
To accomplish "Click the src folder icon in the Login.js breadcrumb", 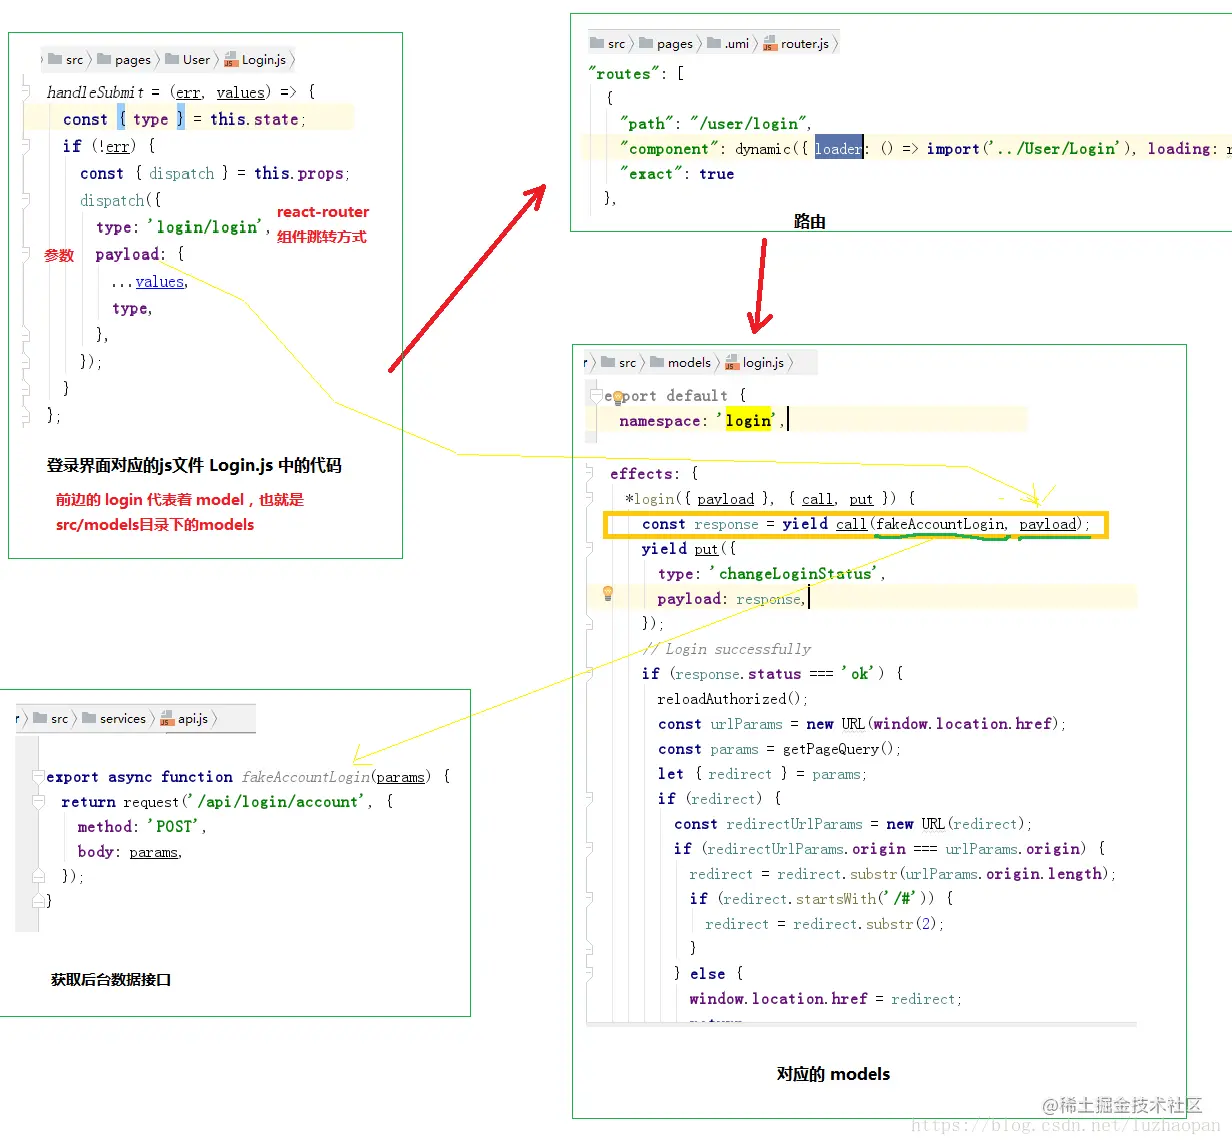I will (55, 59).
